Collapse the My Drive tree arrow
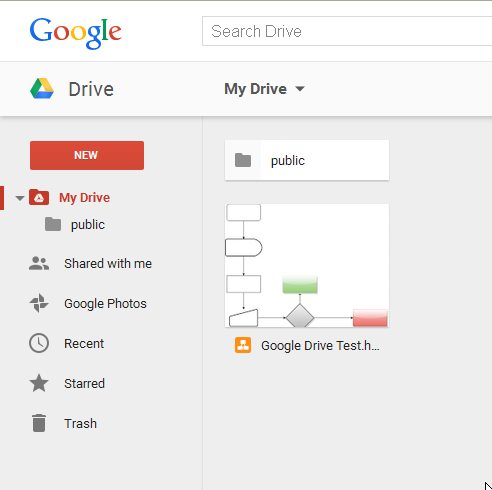The width and height of the screenshot is (492, 490). pos(20,198)
